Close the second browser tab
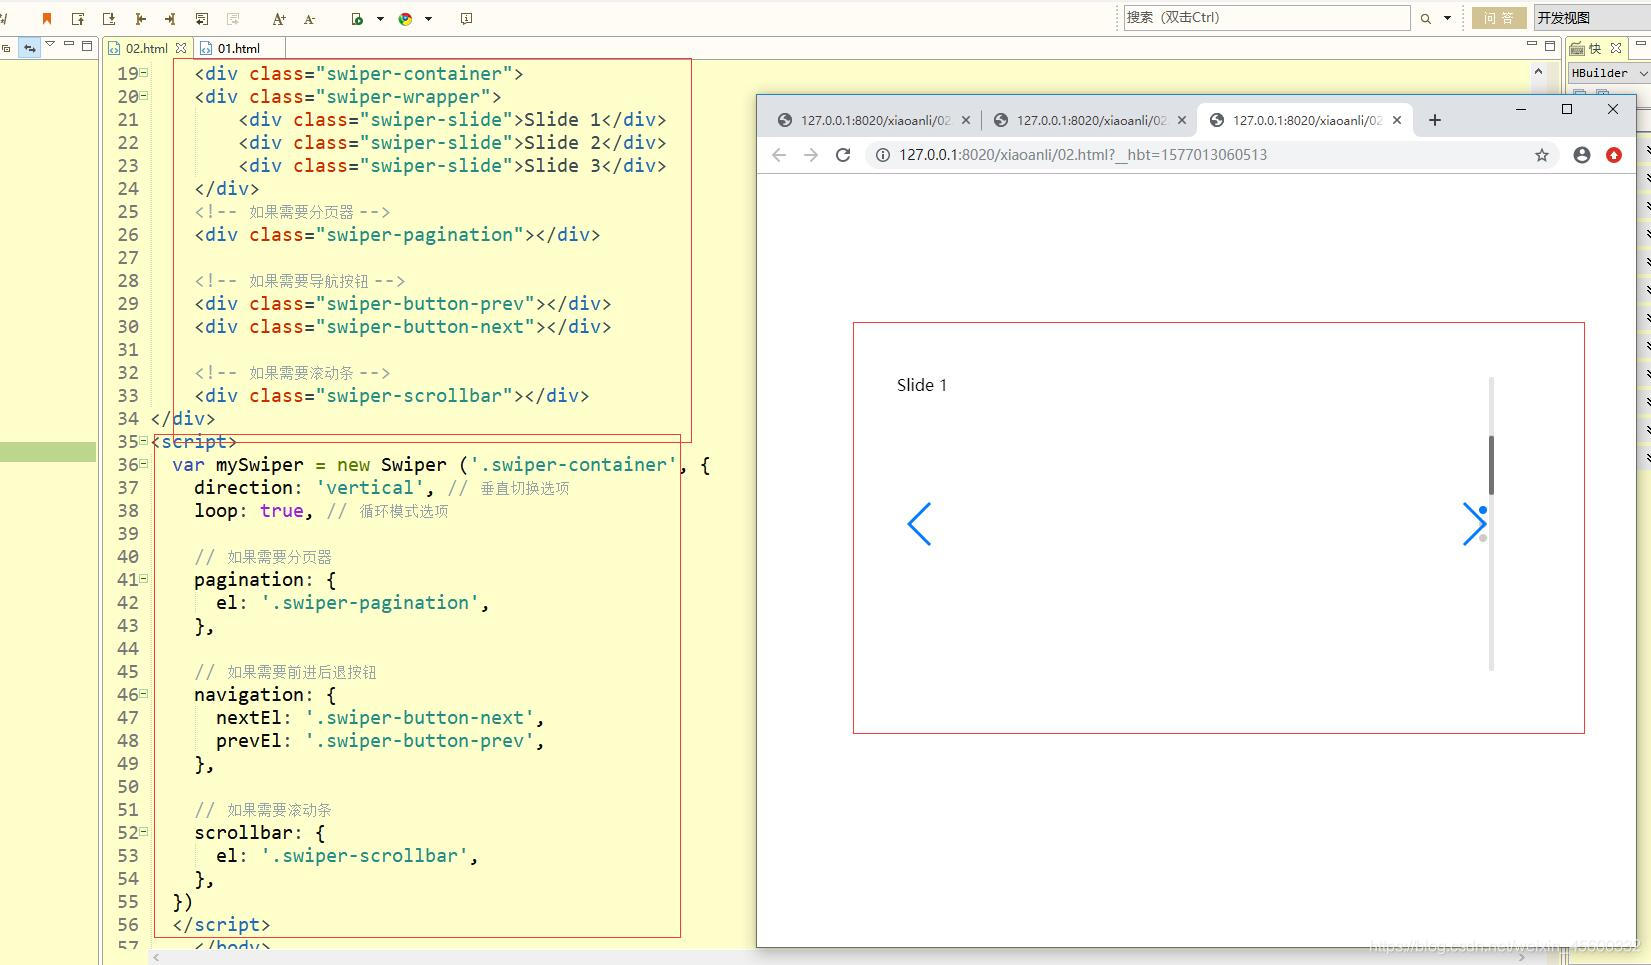The width and height of the screenshot is (1651, 965). (1181, 120)
